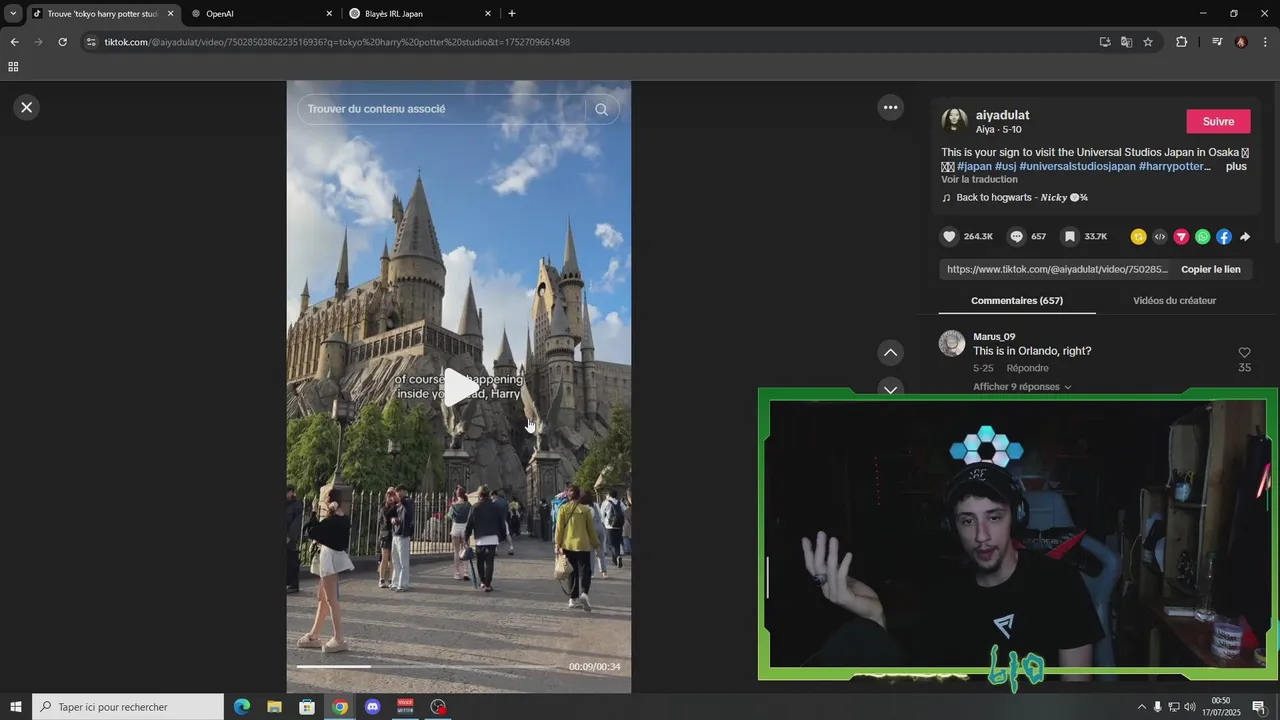Viewport: 1280px width, 720px height.
Task: Go back in browser history
Action: point(14,42)
